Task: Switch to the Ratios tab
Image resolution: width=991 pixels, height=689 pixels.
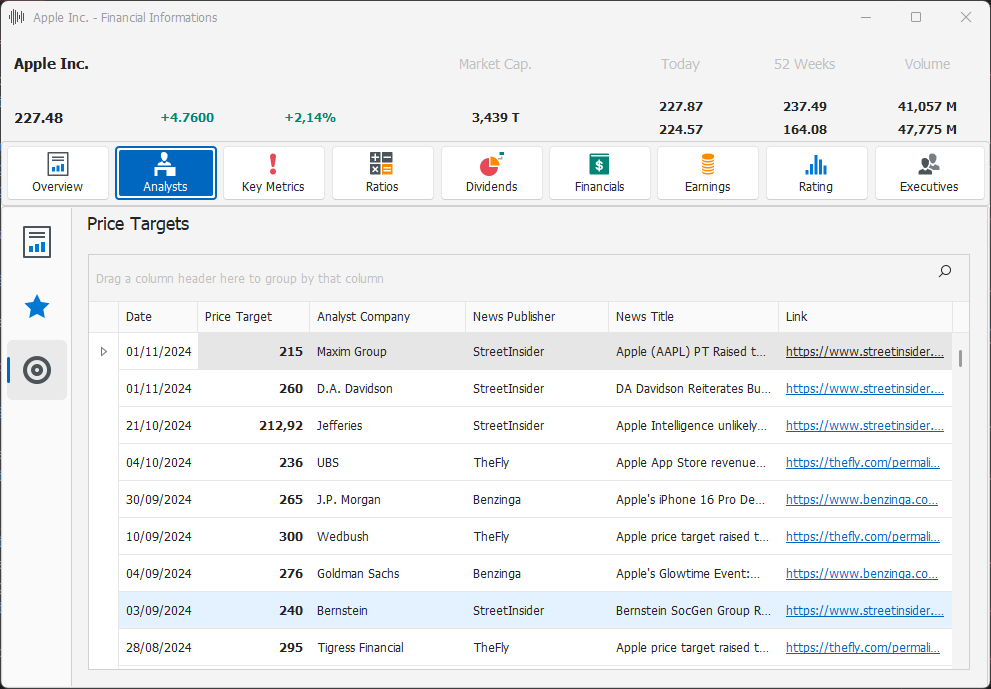Action: (x=382, y=173)
